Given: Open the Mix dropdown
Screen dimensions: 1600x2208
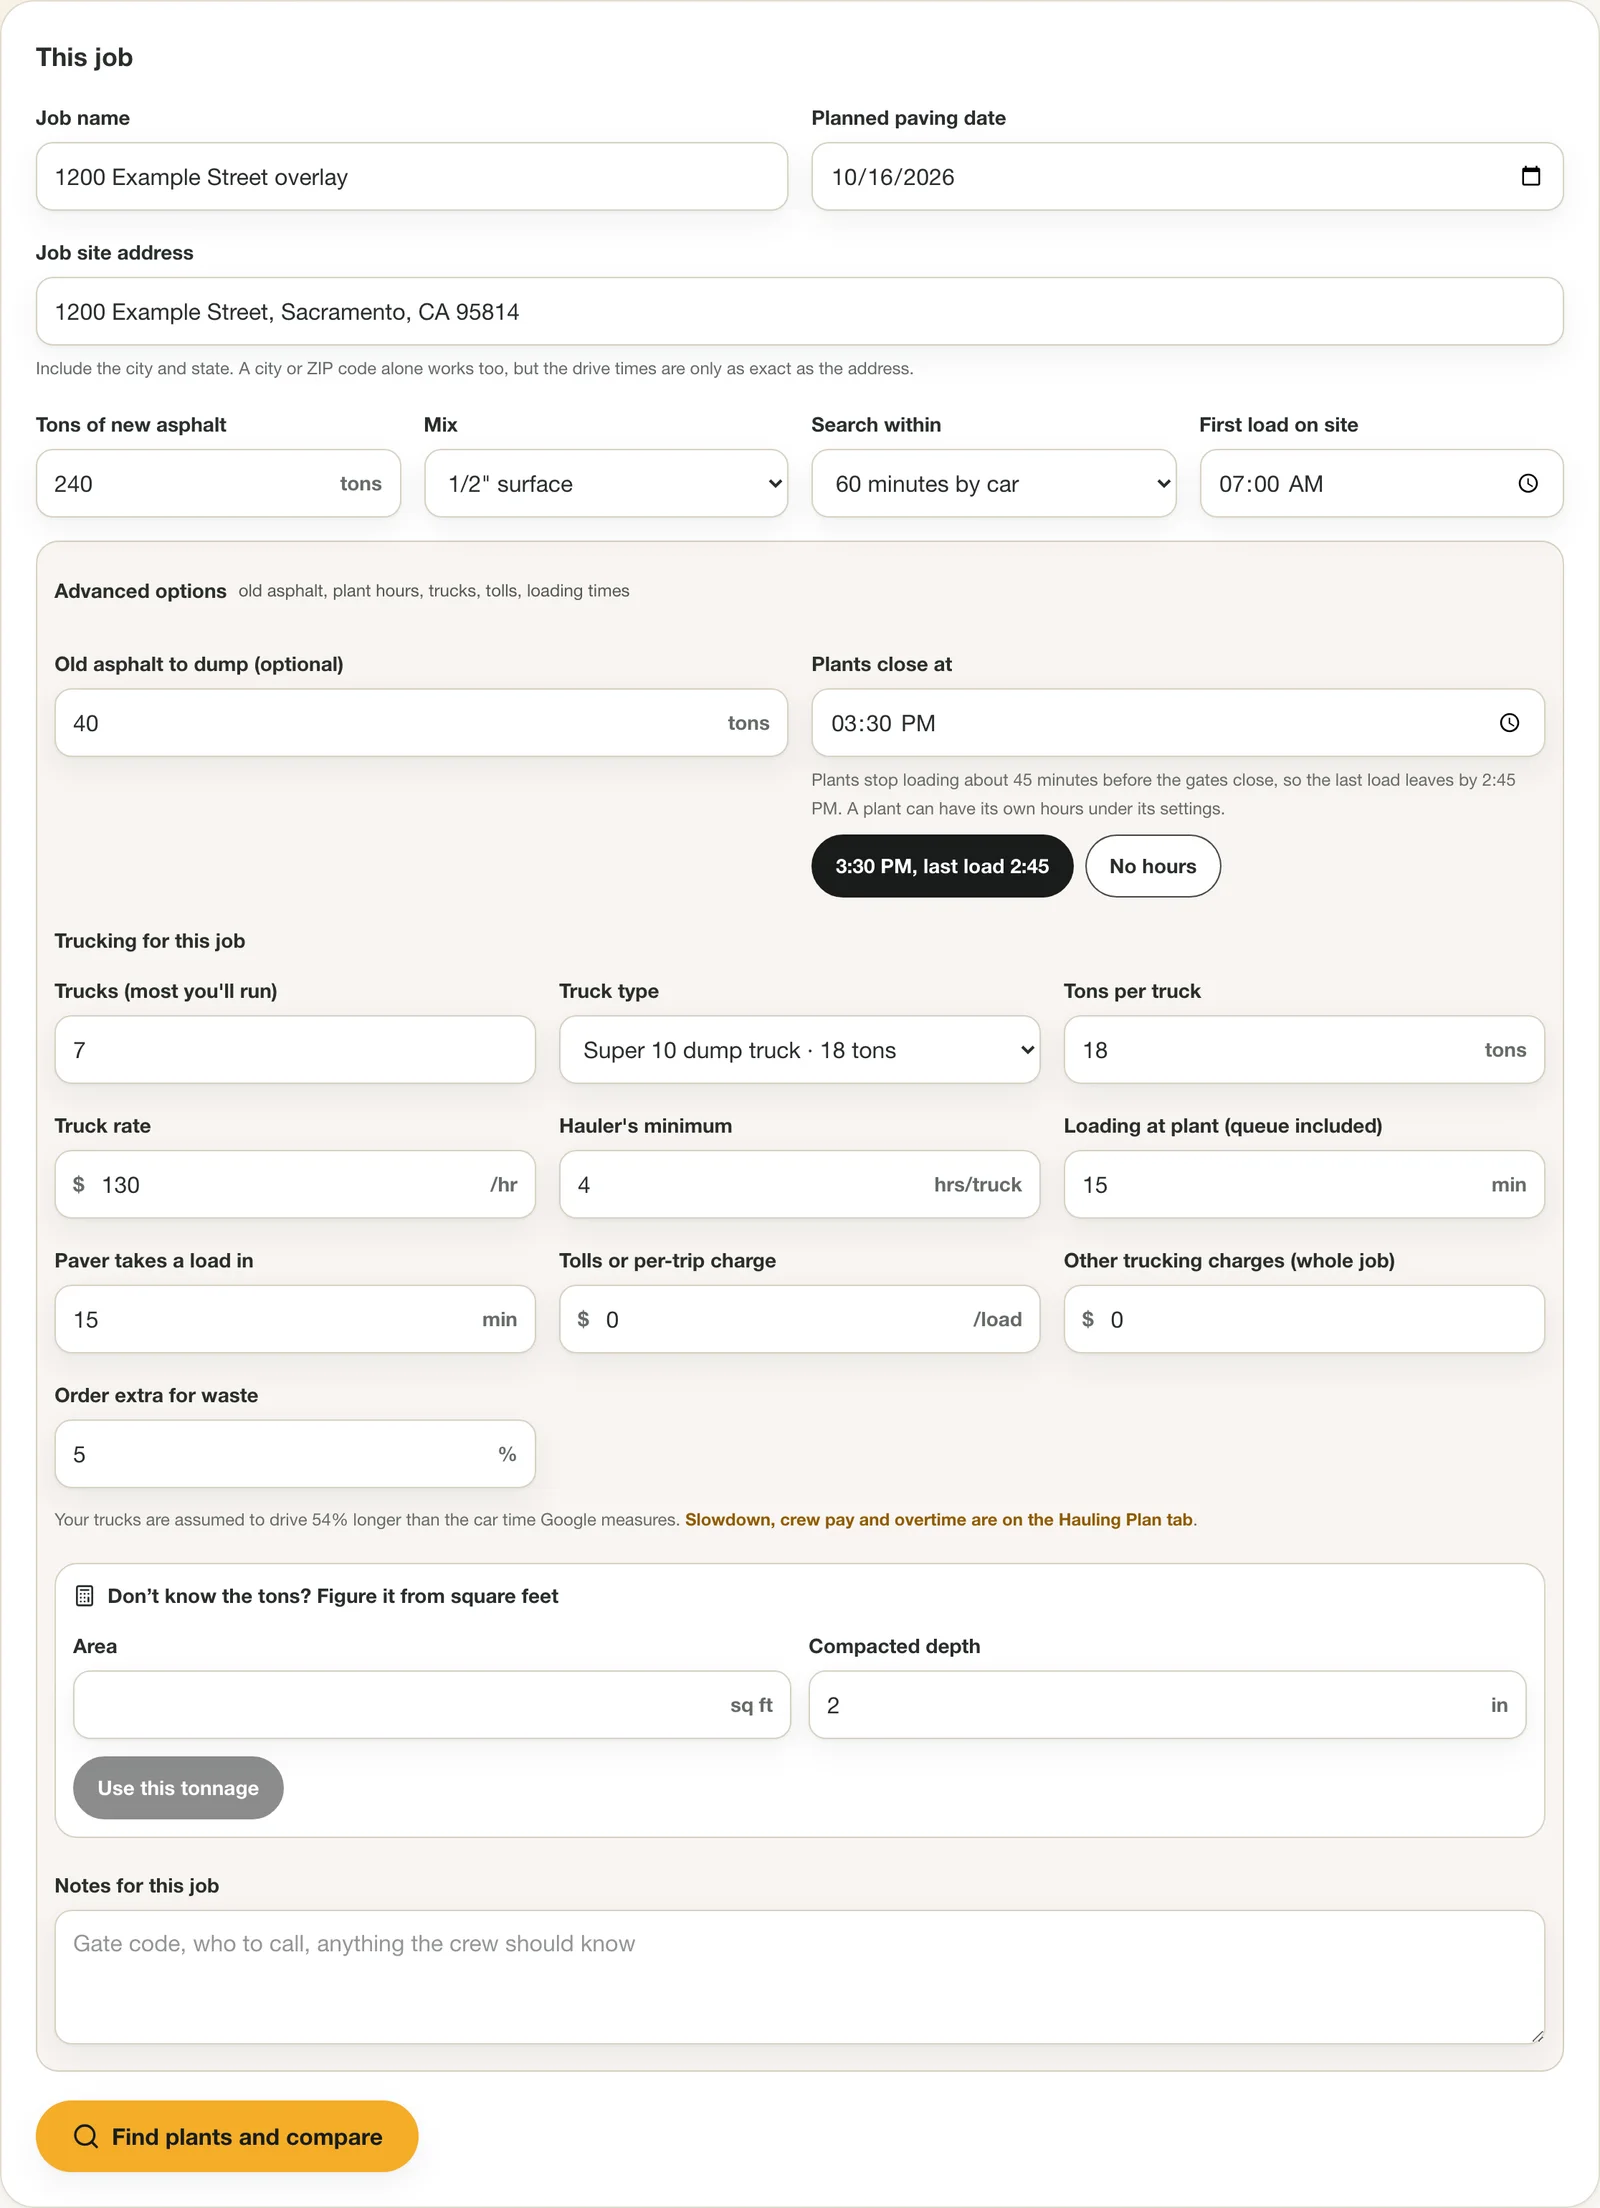Looking at the screenshot, I should [606, 483].
